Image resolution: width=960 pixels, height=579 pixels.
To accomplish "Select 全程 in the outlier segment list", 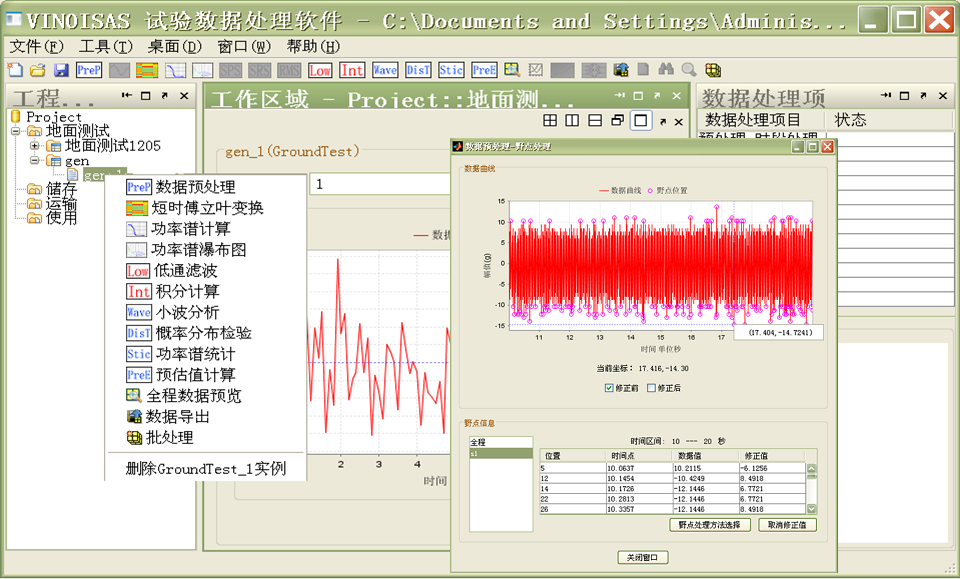I will pos(501,442).
